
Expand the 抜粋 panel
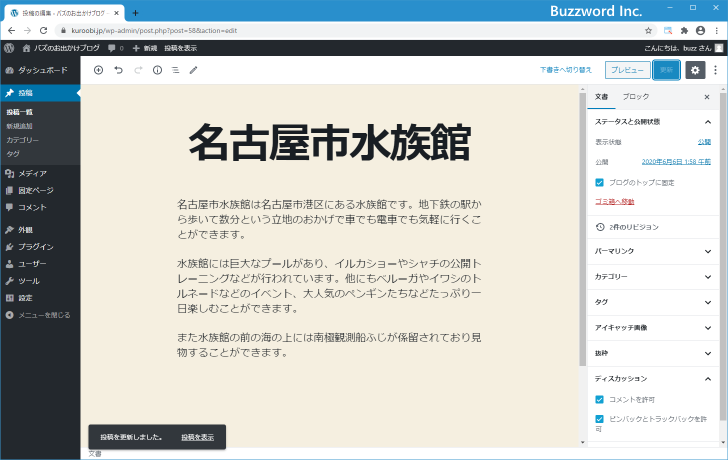(x=653, y=353)
